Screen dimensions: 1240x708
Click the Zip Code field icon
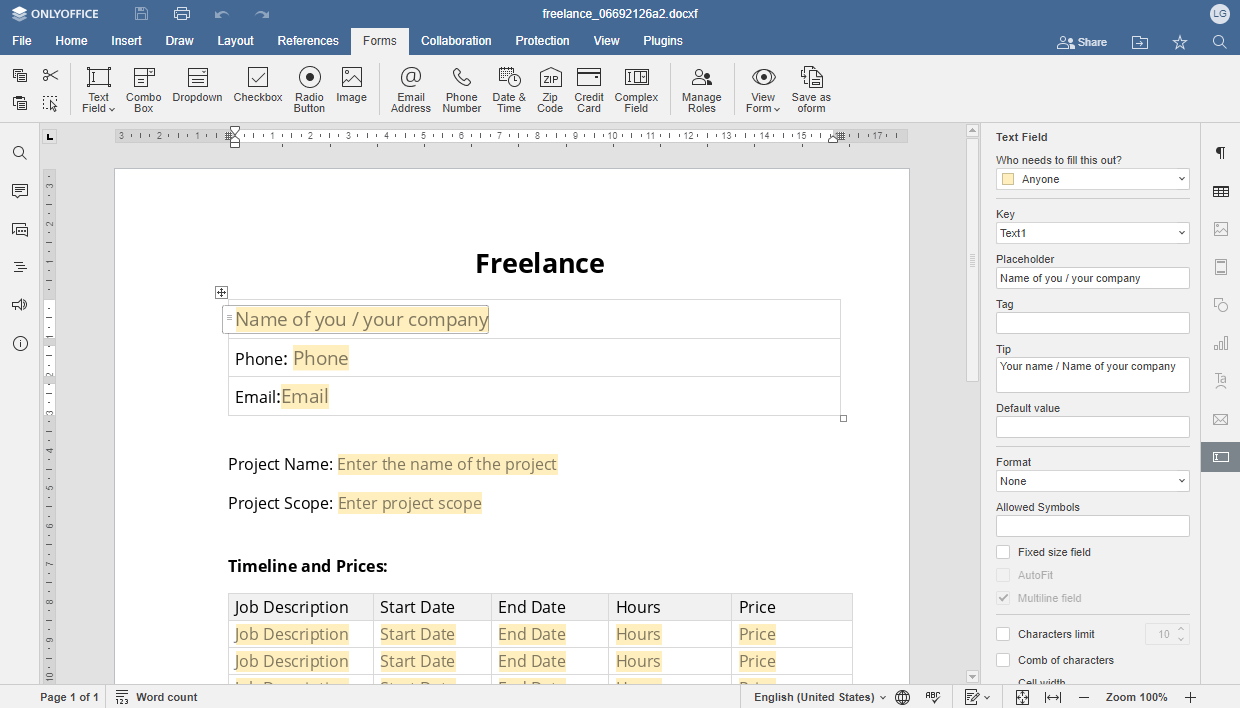tap(550, 78)
